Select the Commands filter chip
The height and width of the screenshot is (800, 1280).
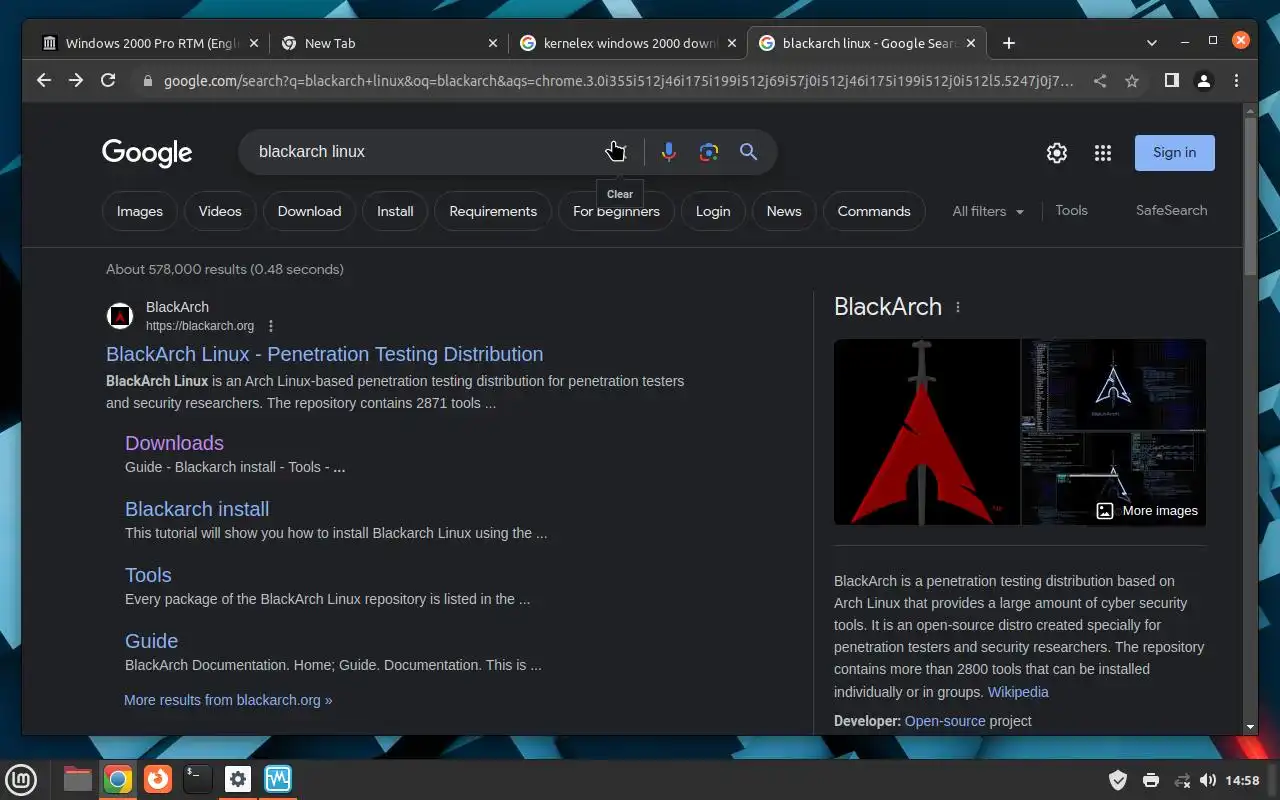coord(874,211)
